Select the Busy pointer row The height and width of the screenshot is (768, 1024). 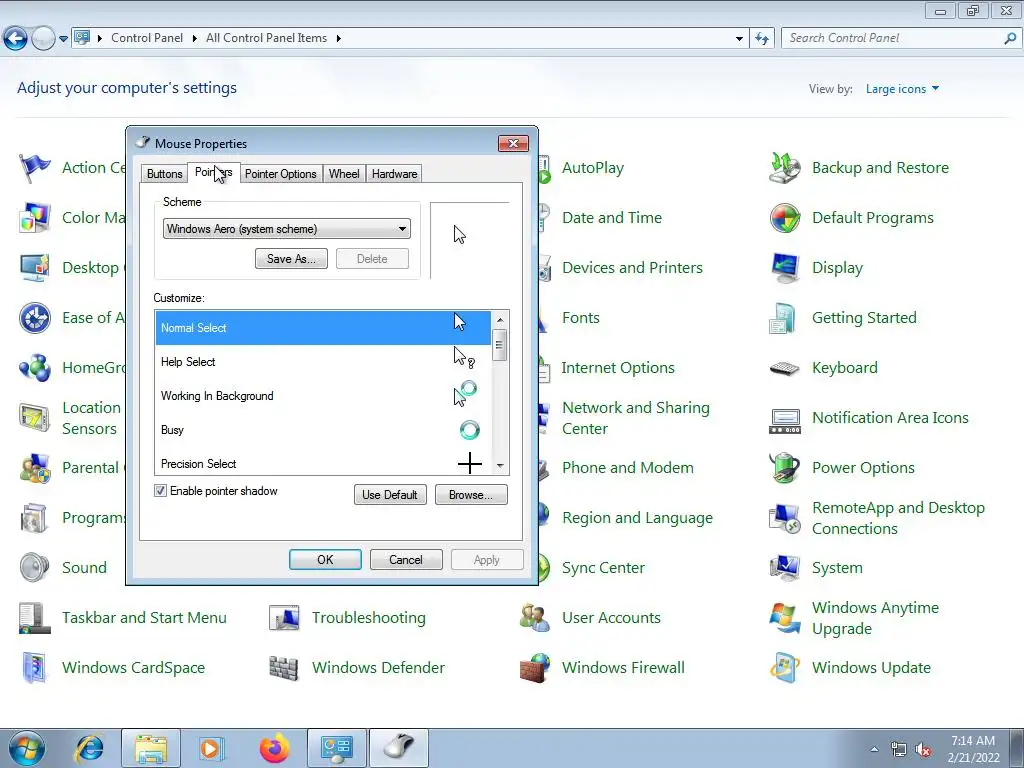[x=323, y=430]
